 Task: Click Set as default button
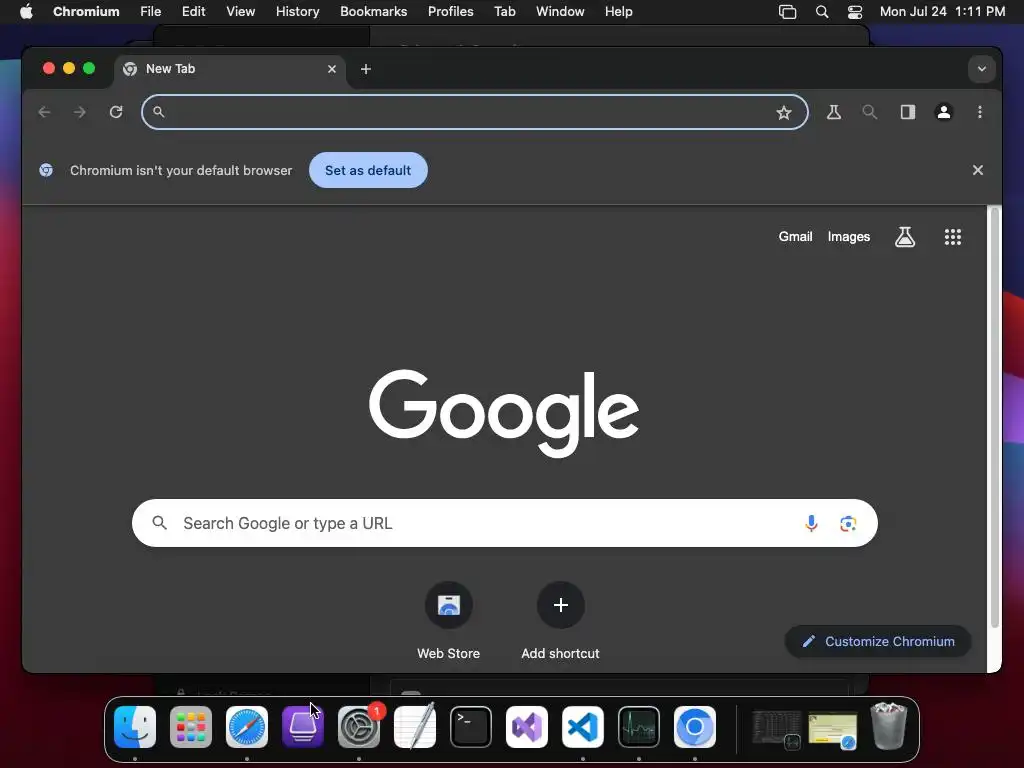point(368,170)
